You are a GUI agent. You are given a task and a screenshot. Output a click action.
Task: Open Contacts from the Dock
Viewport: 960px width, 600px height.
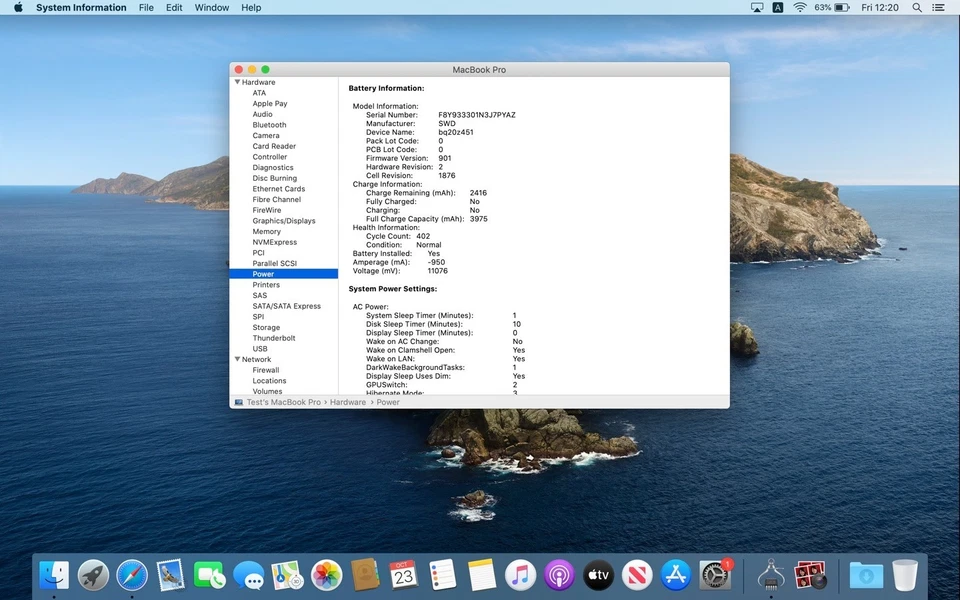(x=365, y=576)
